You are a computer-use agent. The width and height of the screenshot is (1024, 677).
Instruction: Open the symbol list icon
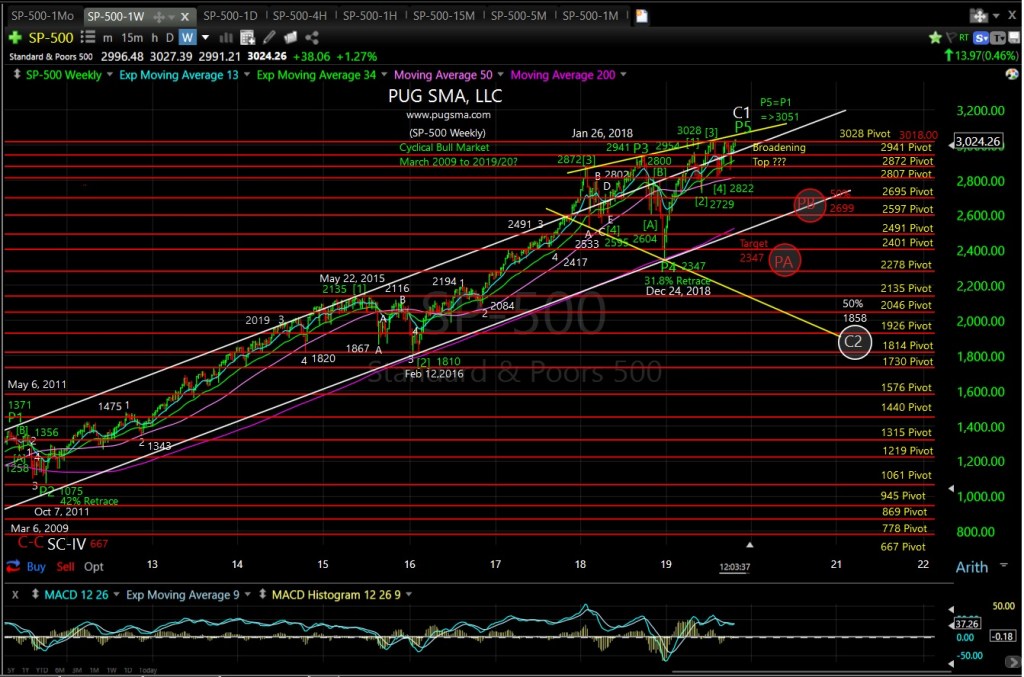(x=88, y=38)
